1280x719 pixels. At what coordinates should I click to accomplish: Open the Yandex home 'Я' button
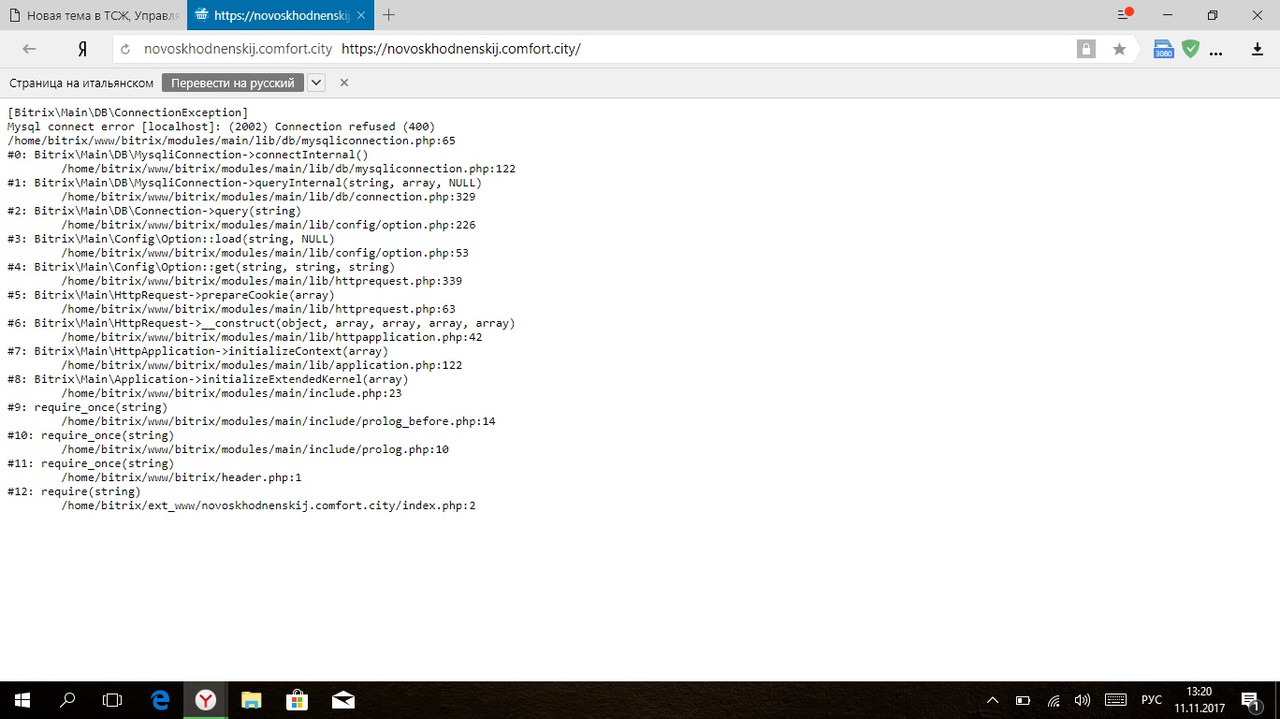click(x=83, y=49)
